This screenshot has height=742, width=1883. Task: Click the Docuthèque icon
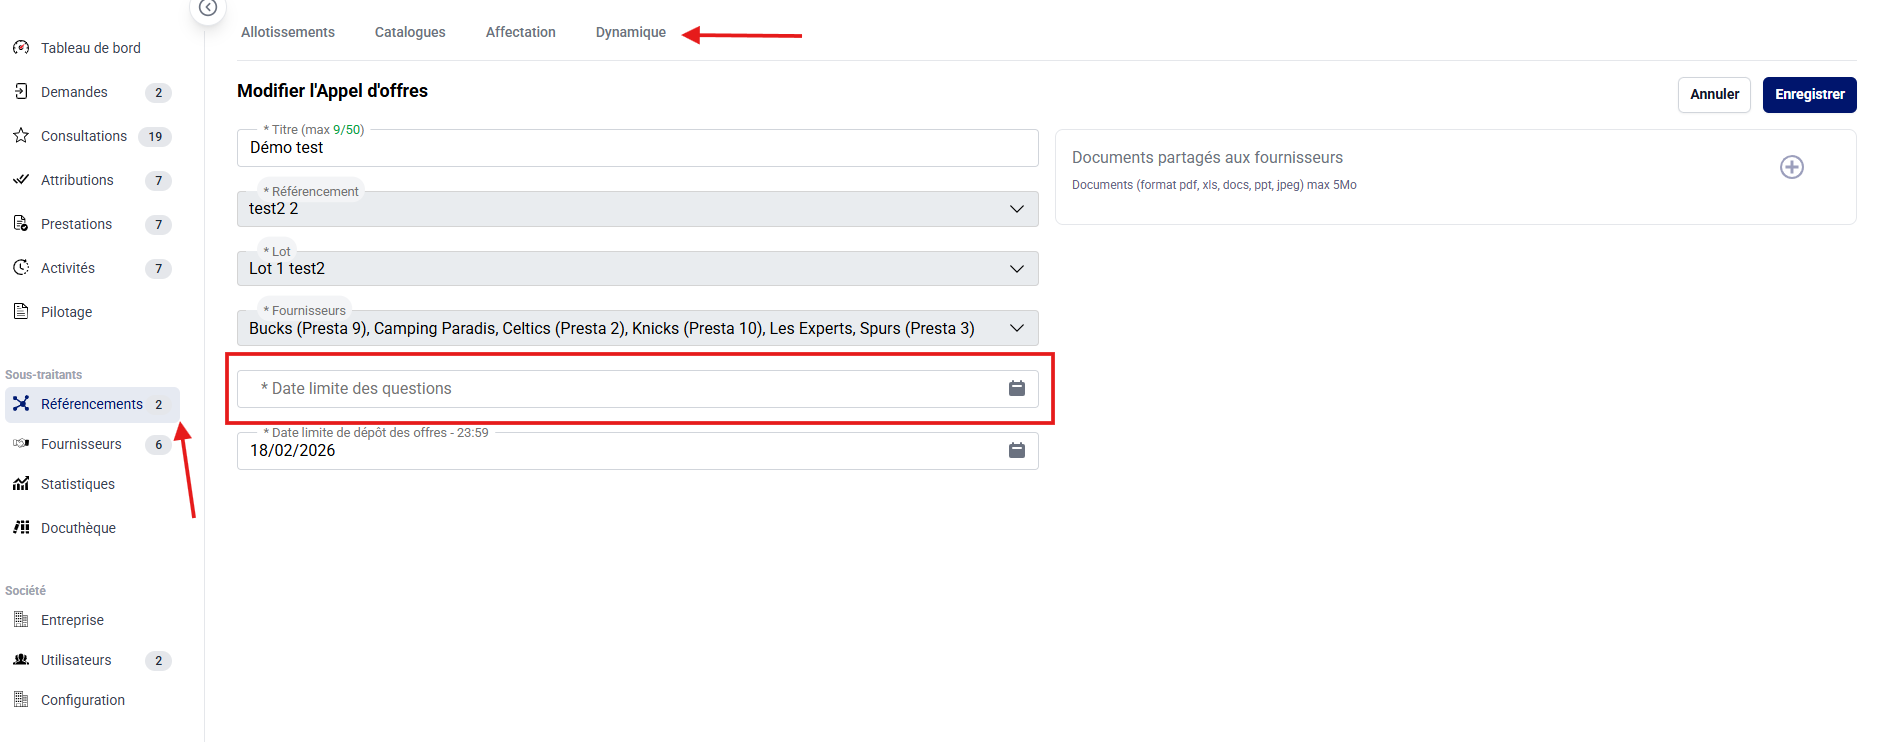pos(21,527)
